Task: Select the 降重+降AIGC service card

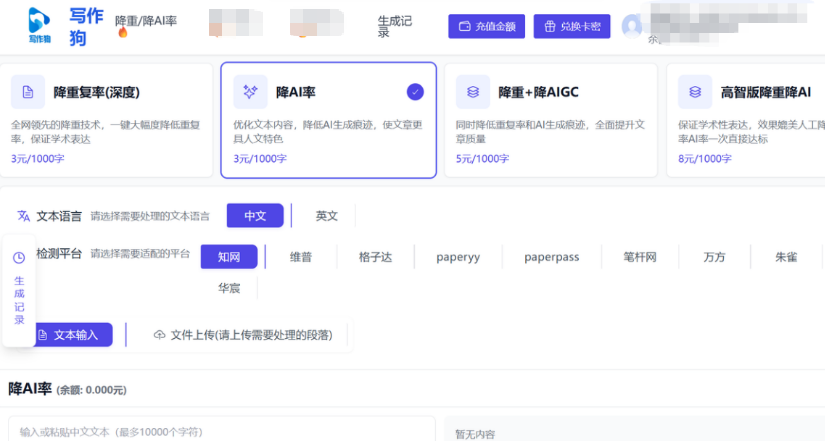Action: coord(551,120)
